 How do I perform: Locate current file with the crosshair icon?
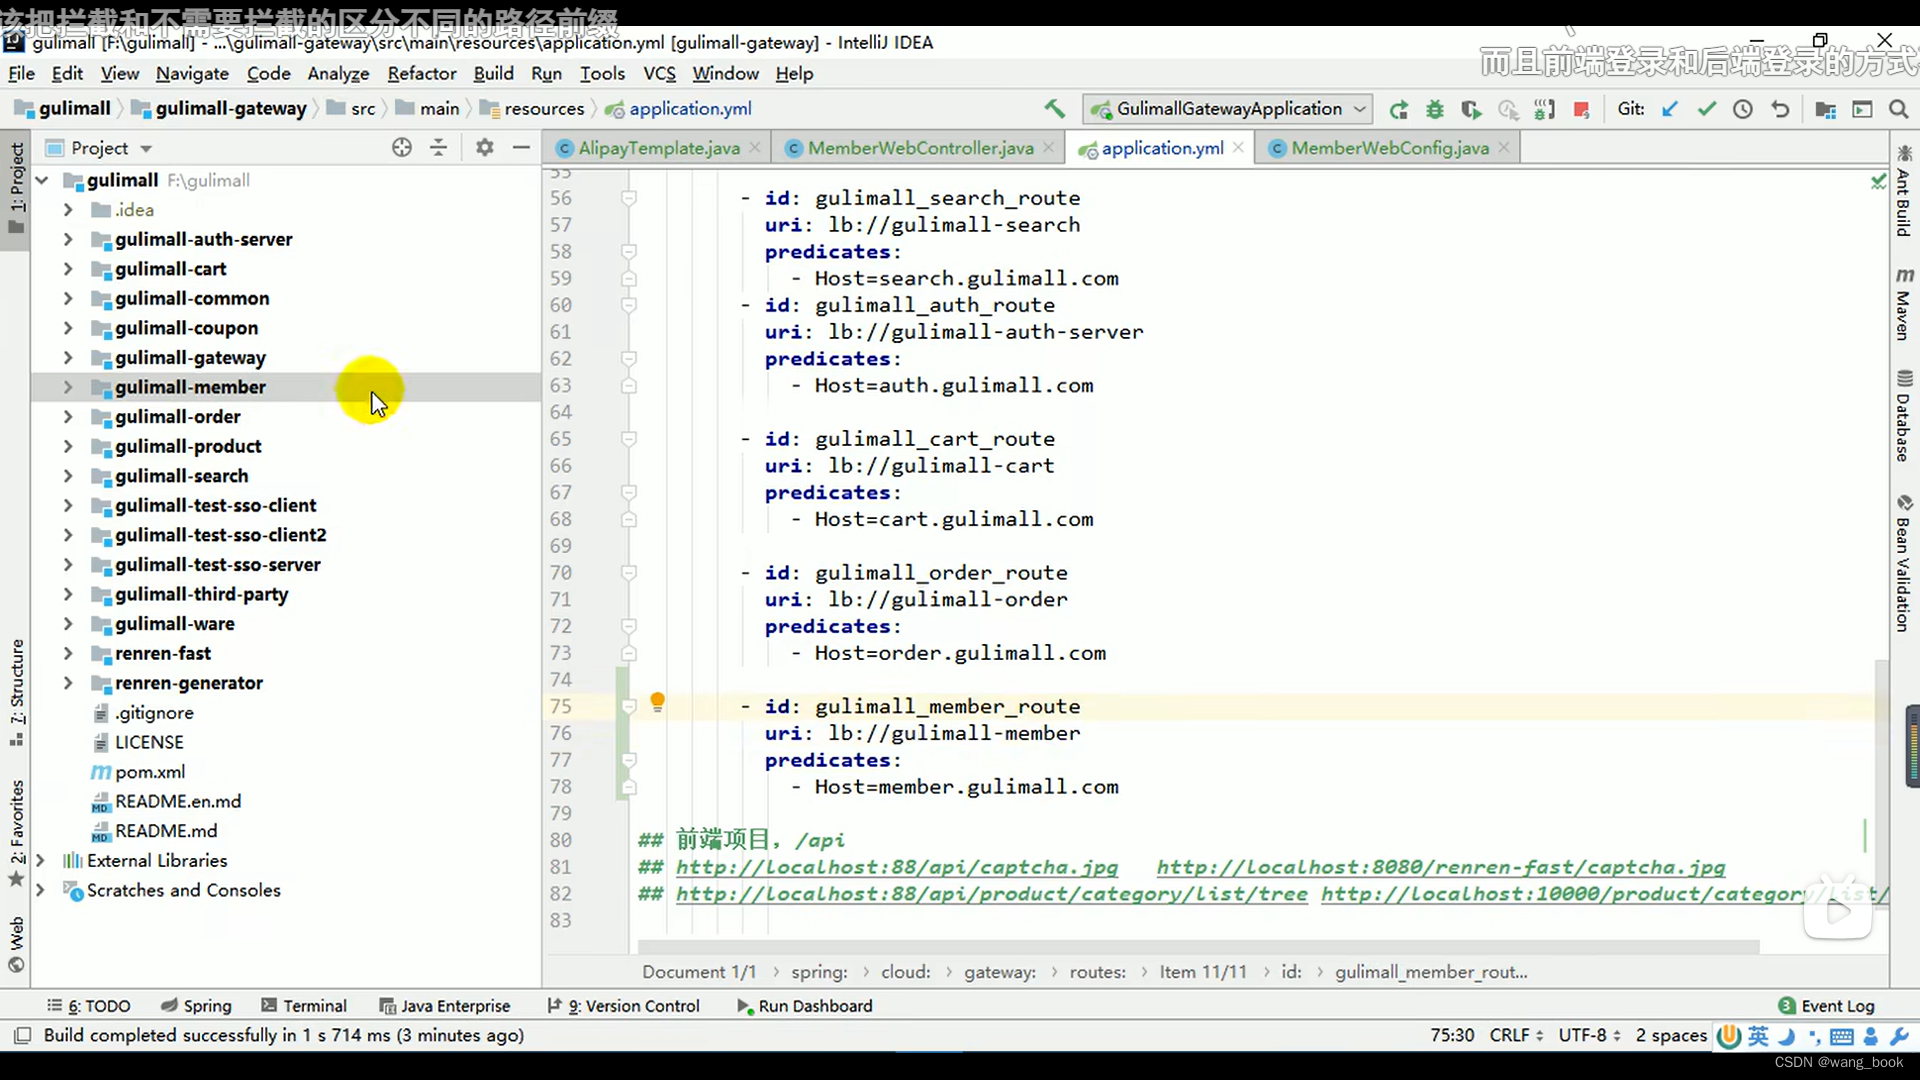coord(402,148)
